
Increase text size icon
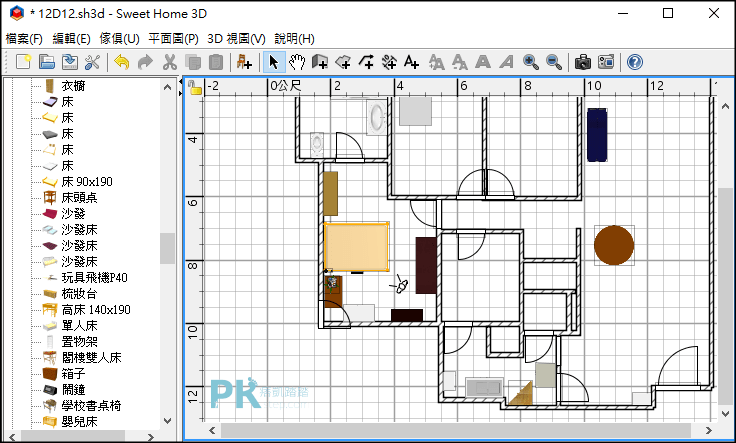(x=437, y=61)
